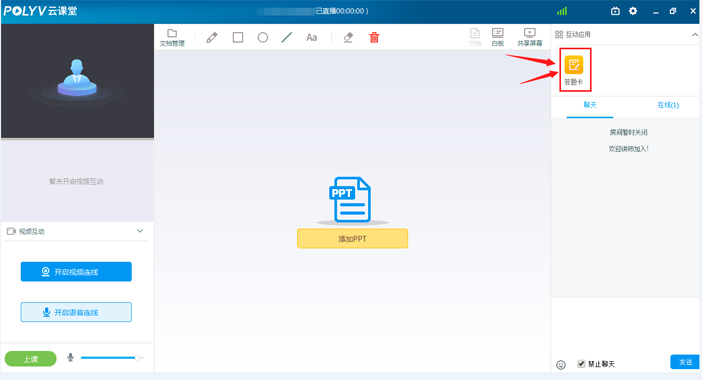Image resolution: width=702 pixels, height=380 pixels.
Task: Click the presenter avatar in video panel
Action: click(77, 77)
